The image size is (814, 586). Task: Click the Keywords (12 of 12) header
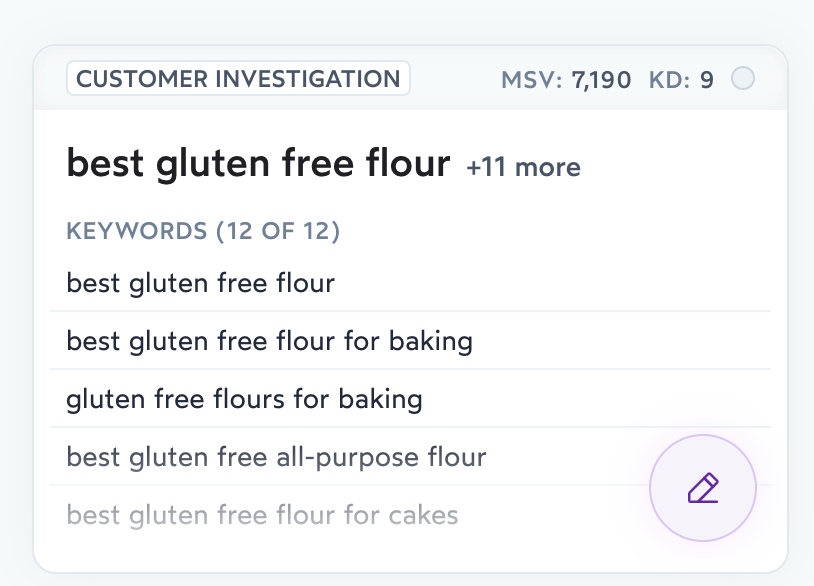(203, 232)
